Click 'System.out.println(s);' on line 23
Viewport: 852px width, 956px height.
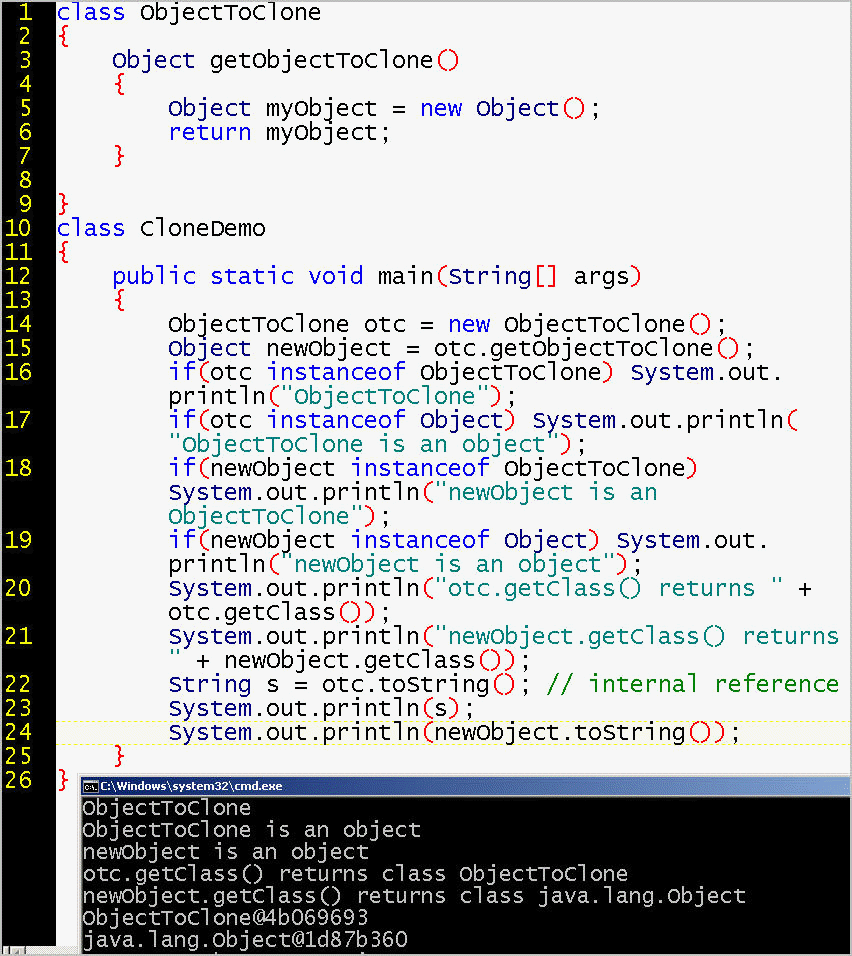click(321, 708)
